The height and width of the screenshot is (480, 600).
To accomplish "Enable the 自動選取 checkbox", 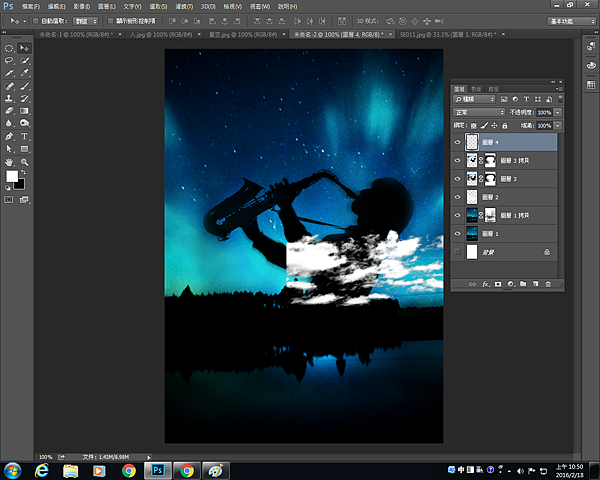I will [36, 20].
